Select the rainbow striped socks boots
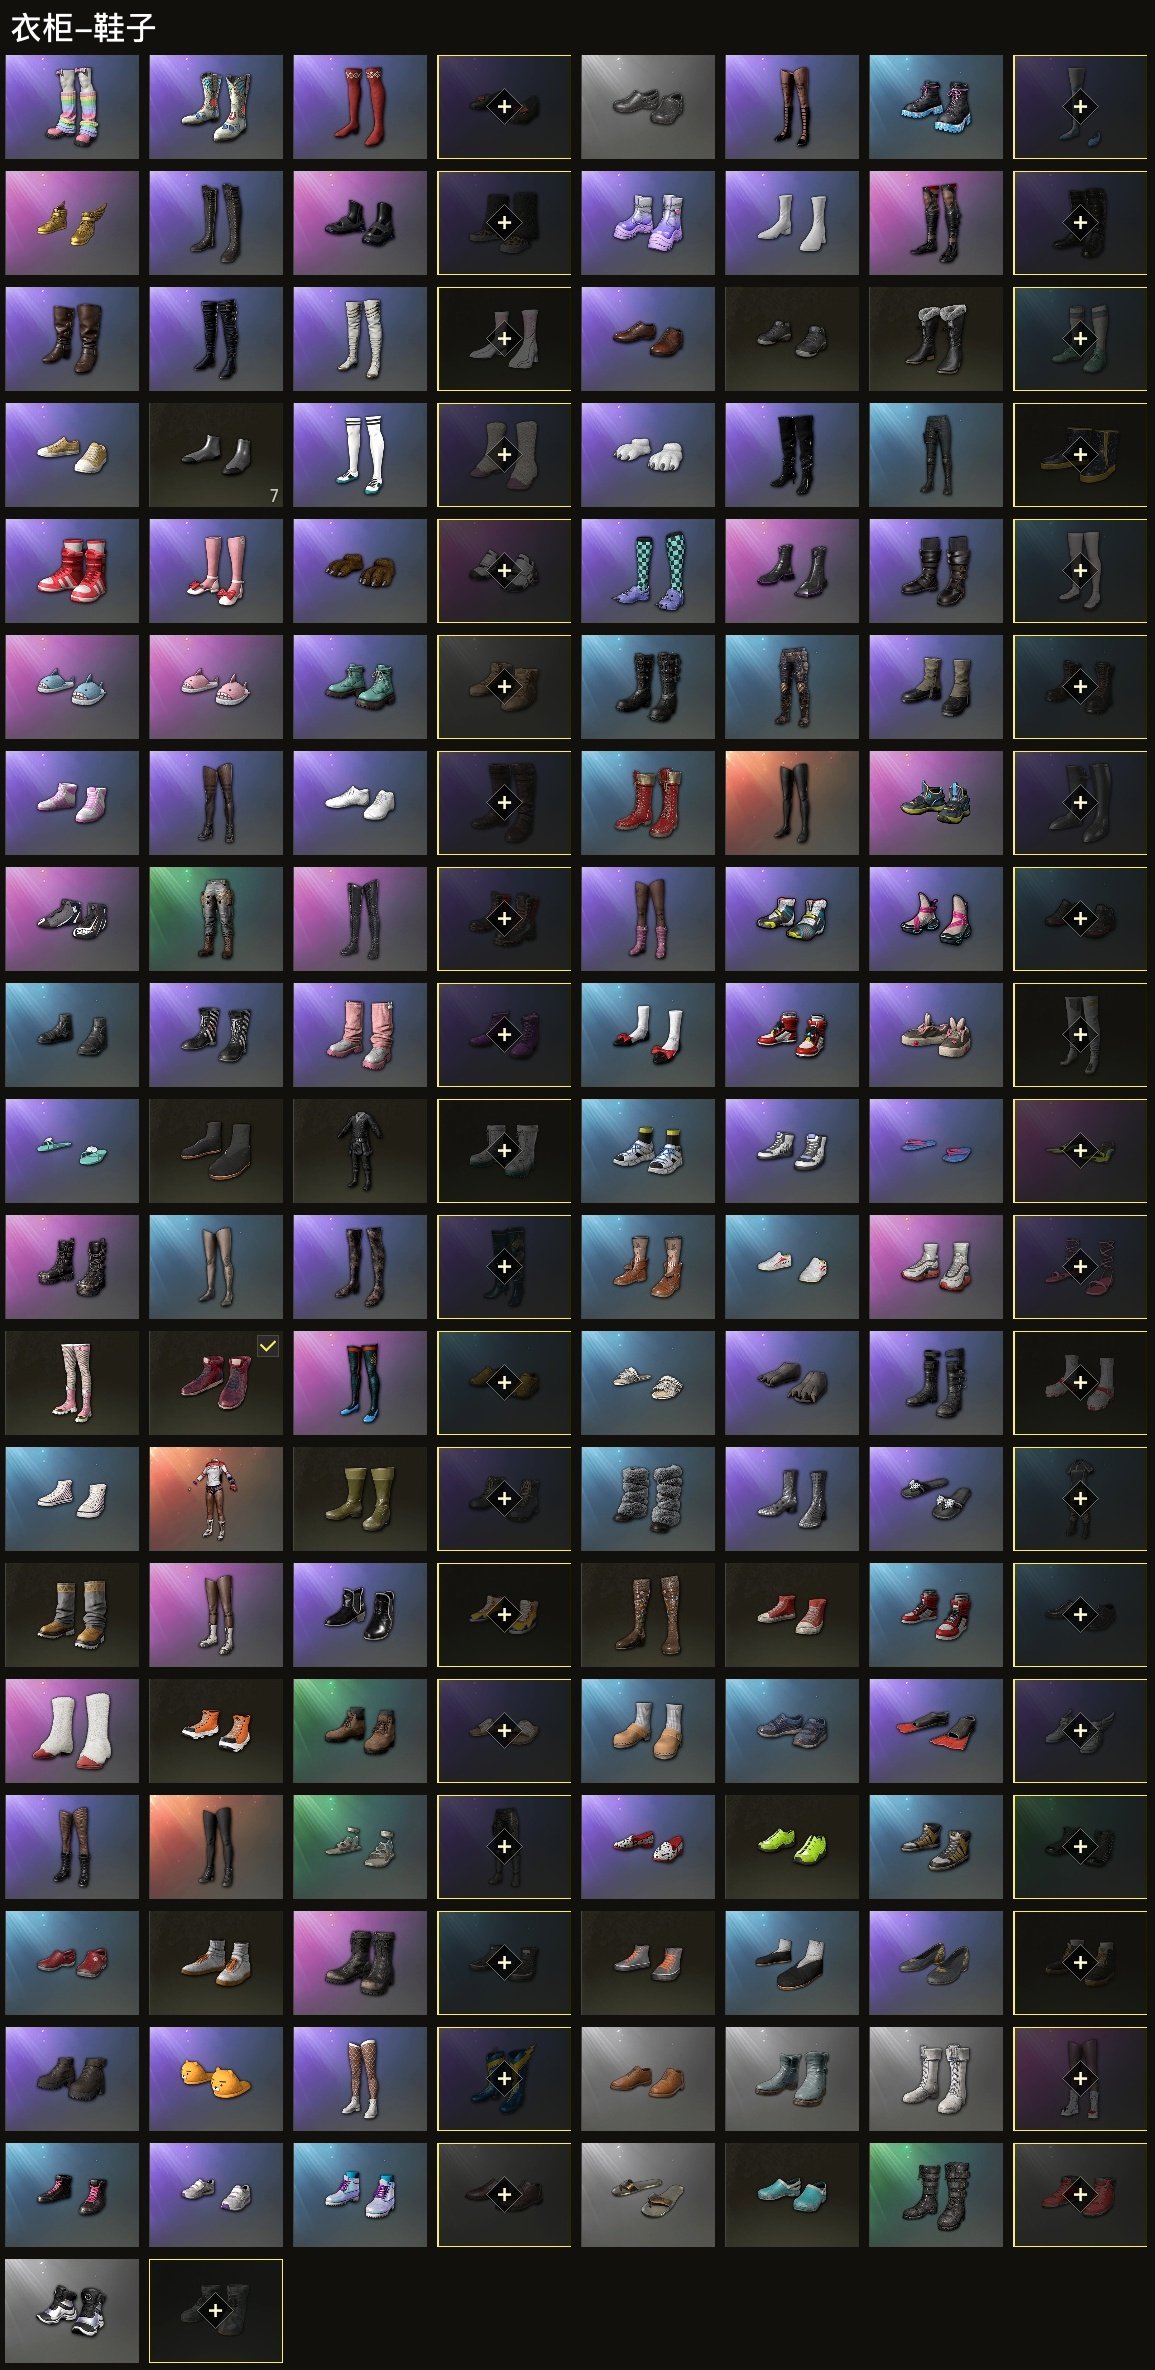This screenshot has height=2370, width=1155. (x=72, y=107)
